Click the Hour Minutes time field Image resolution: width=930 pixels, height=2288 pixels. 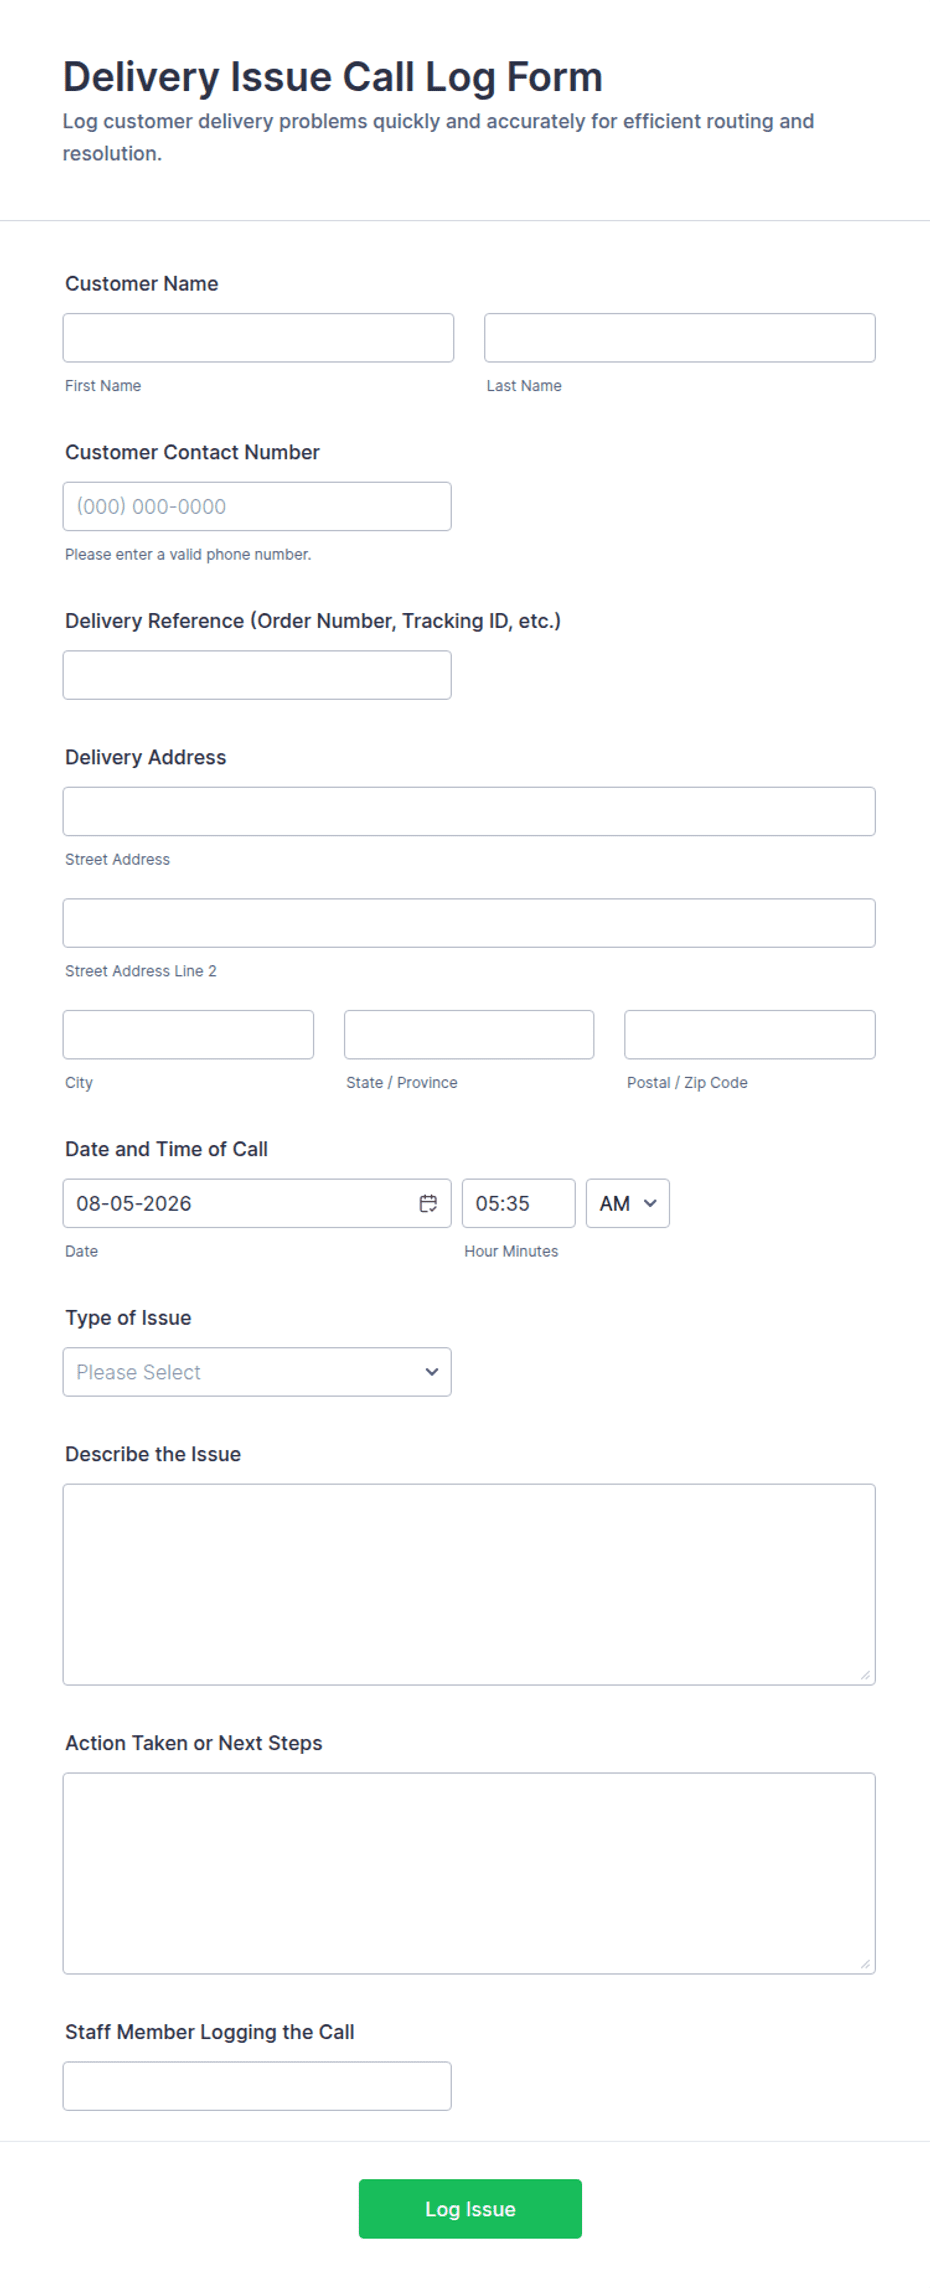click(518, 1203)
